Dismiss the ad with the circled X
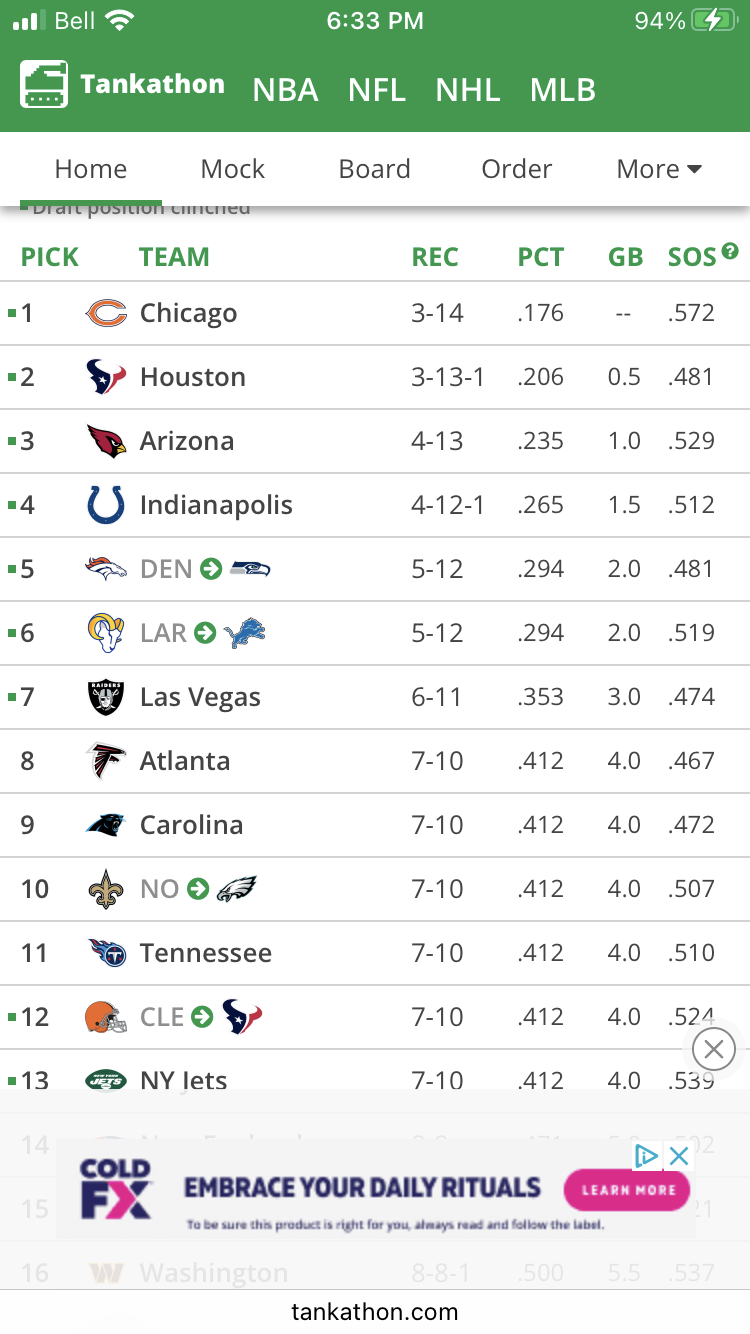 tap(713, 1049)
